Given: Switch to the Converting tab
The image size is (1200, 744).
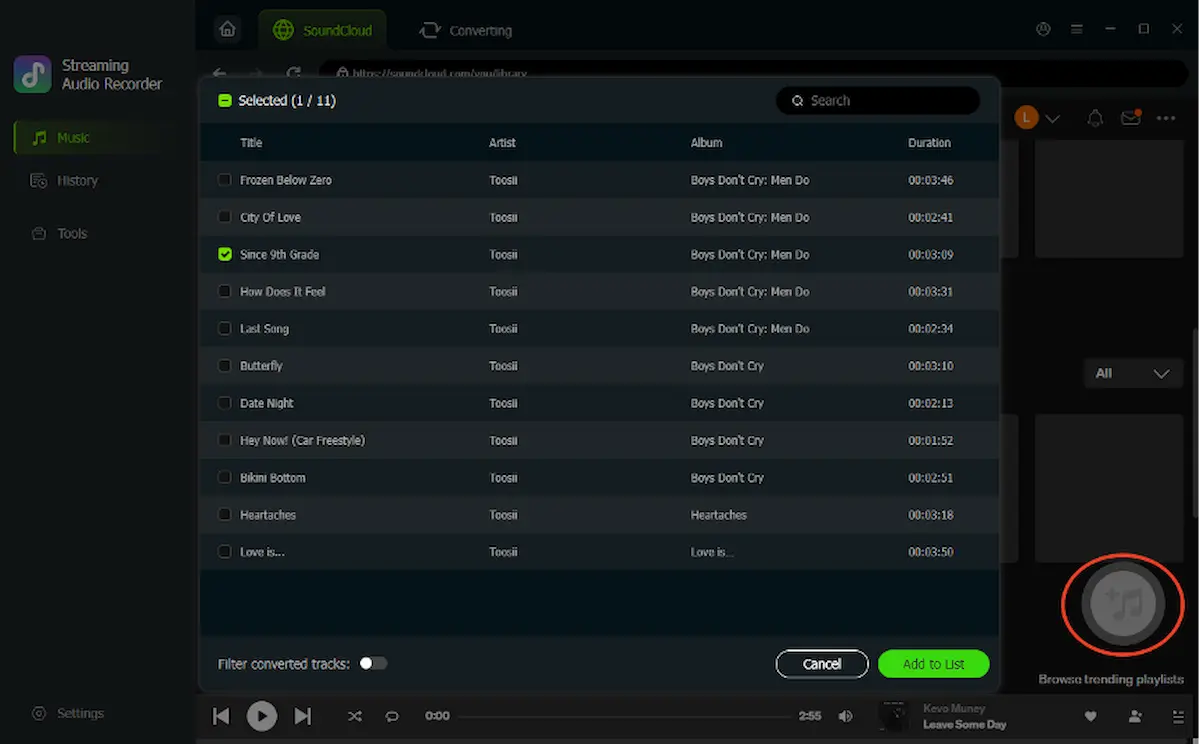Looking at the screenshot, I should (x=466, y=31).
